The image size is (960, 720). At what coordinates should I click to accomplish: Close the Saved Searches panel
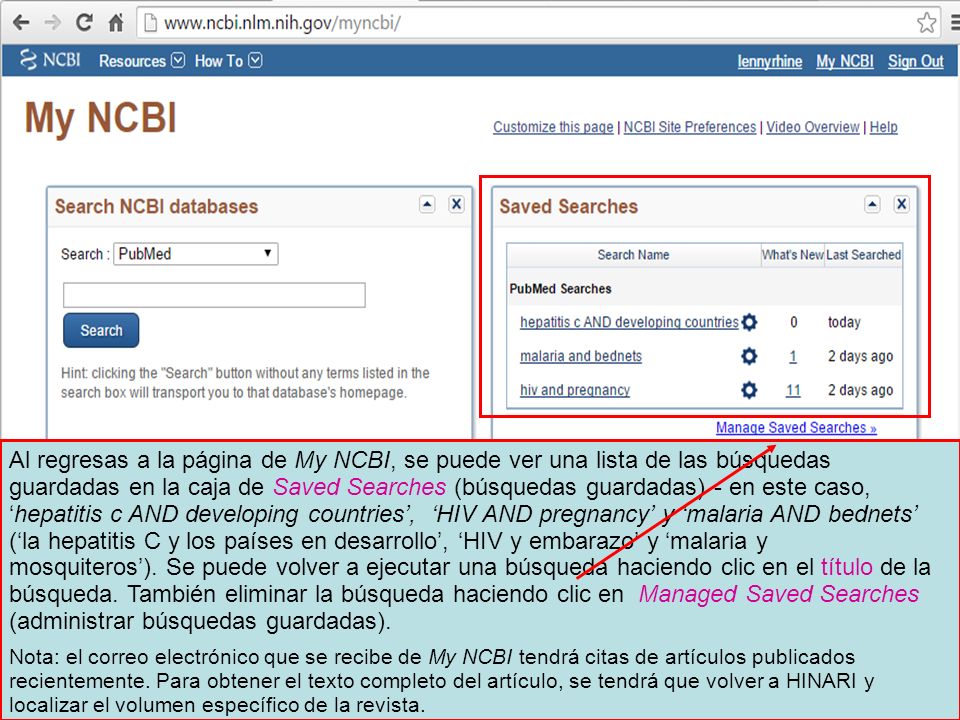click(x=901, y=204)
